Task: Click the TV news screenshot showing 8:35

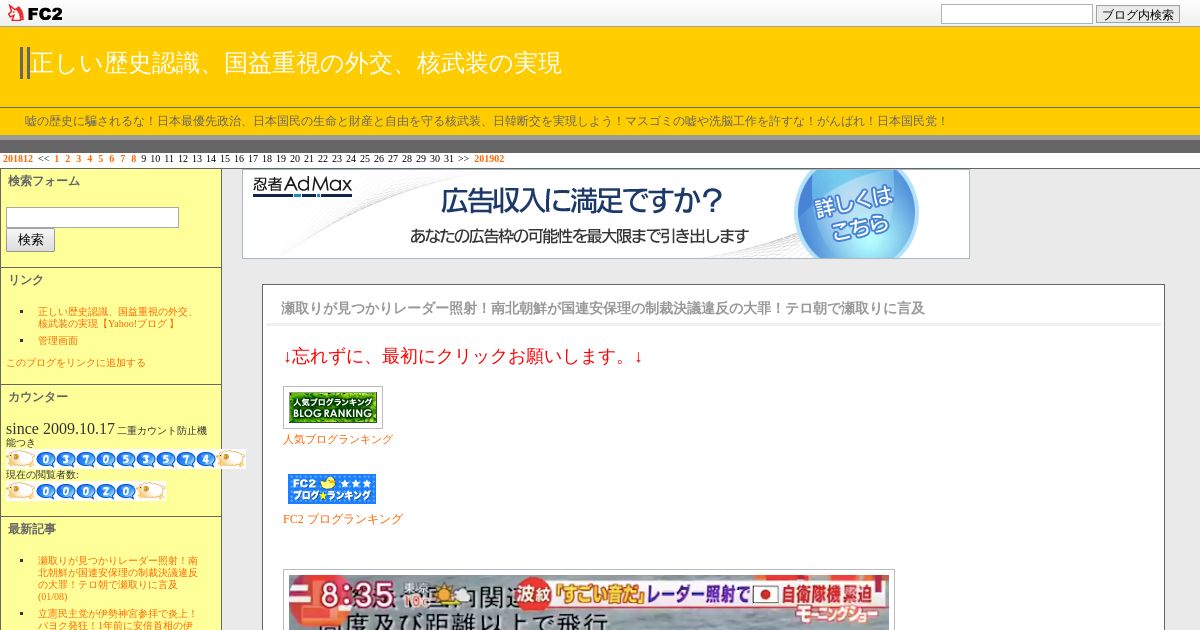Action: point(589,602)
